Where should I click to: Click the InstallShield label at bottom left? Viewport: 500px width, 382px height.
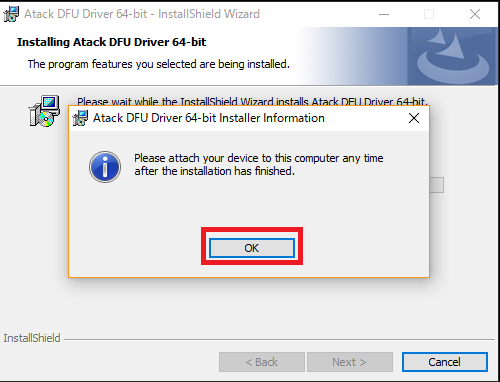32,338
